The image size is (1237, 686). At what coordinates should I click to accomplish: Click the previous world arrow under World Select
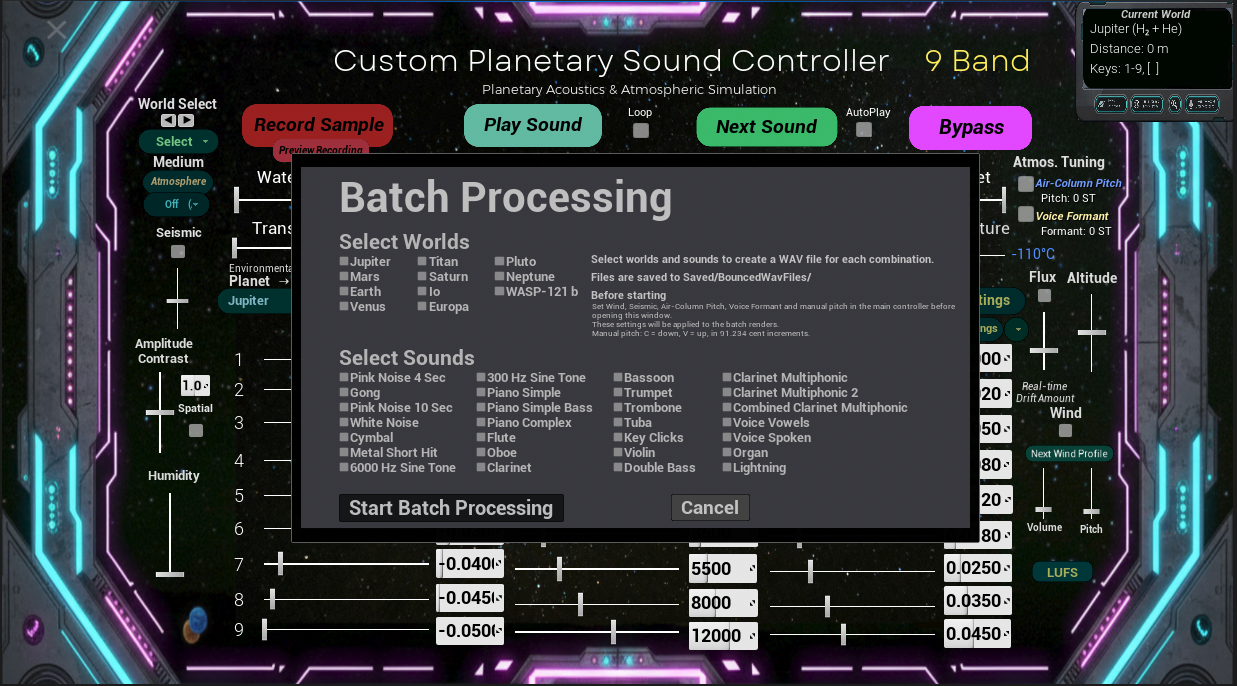point(168,120)
